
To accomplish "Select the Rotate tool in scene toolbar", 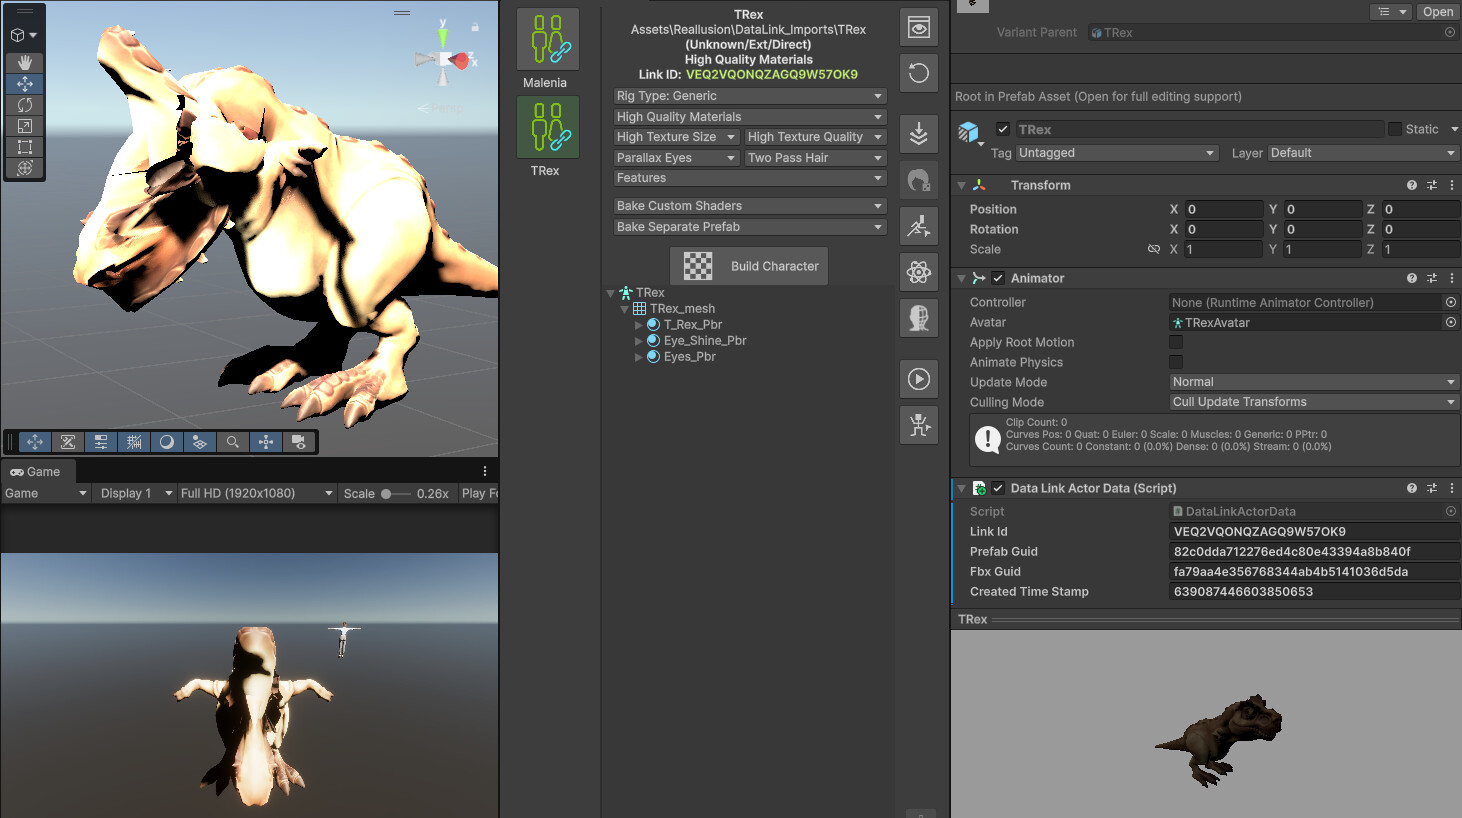I will click(x=25, y=105).
